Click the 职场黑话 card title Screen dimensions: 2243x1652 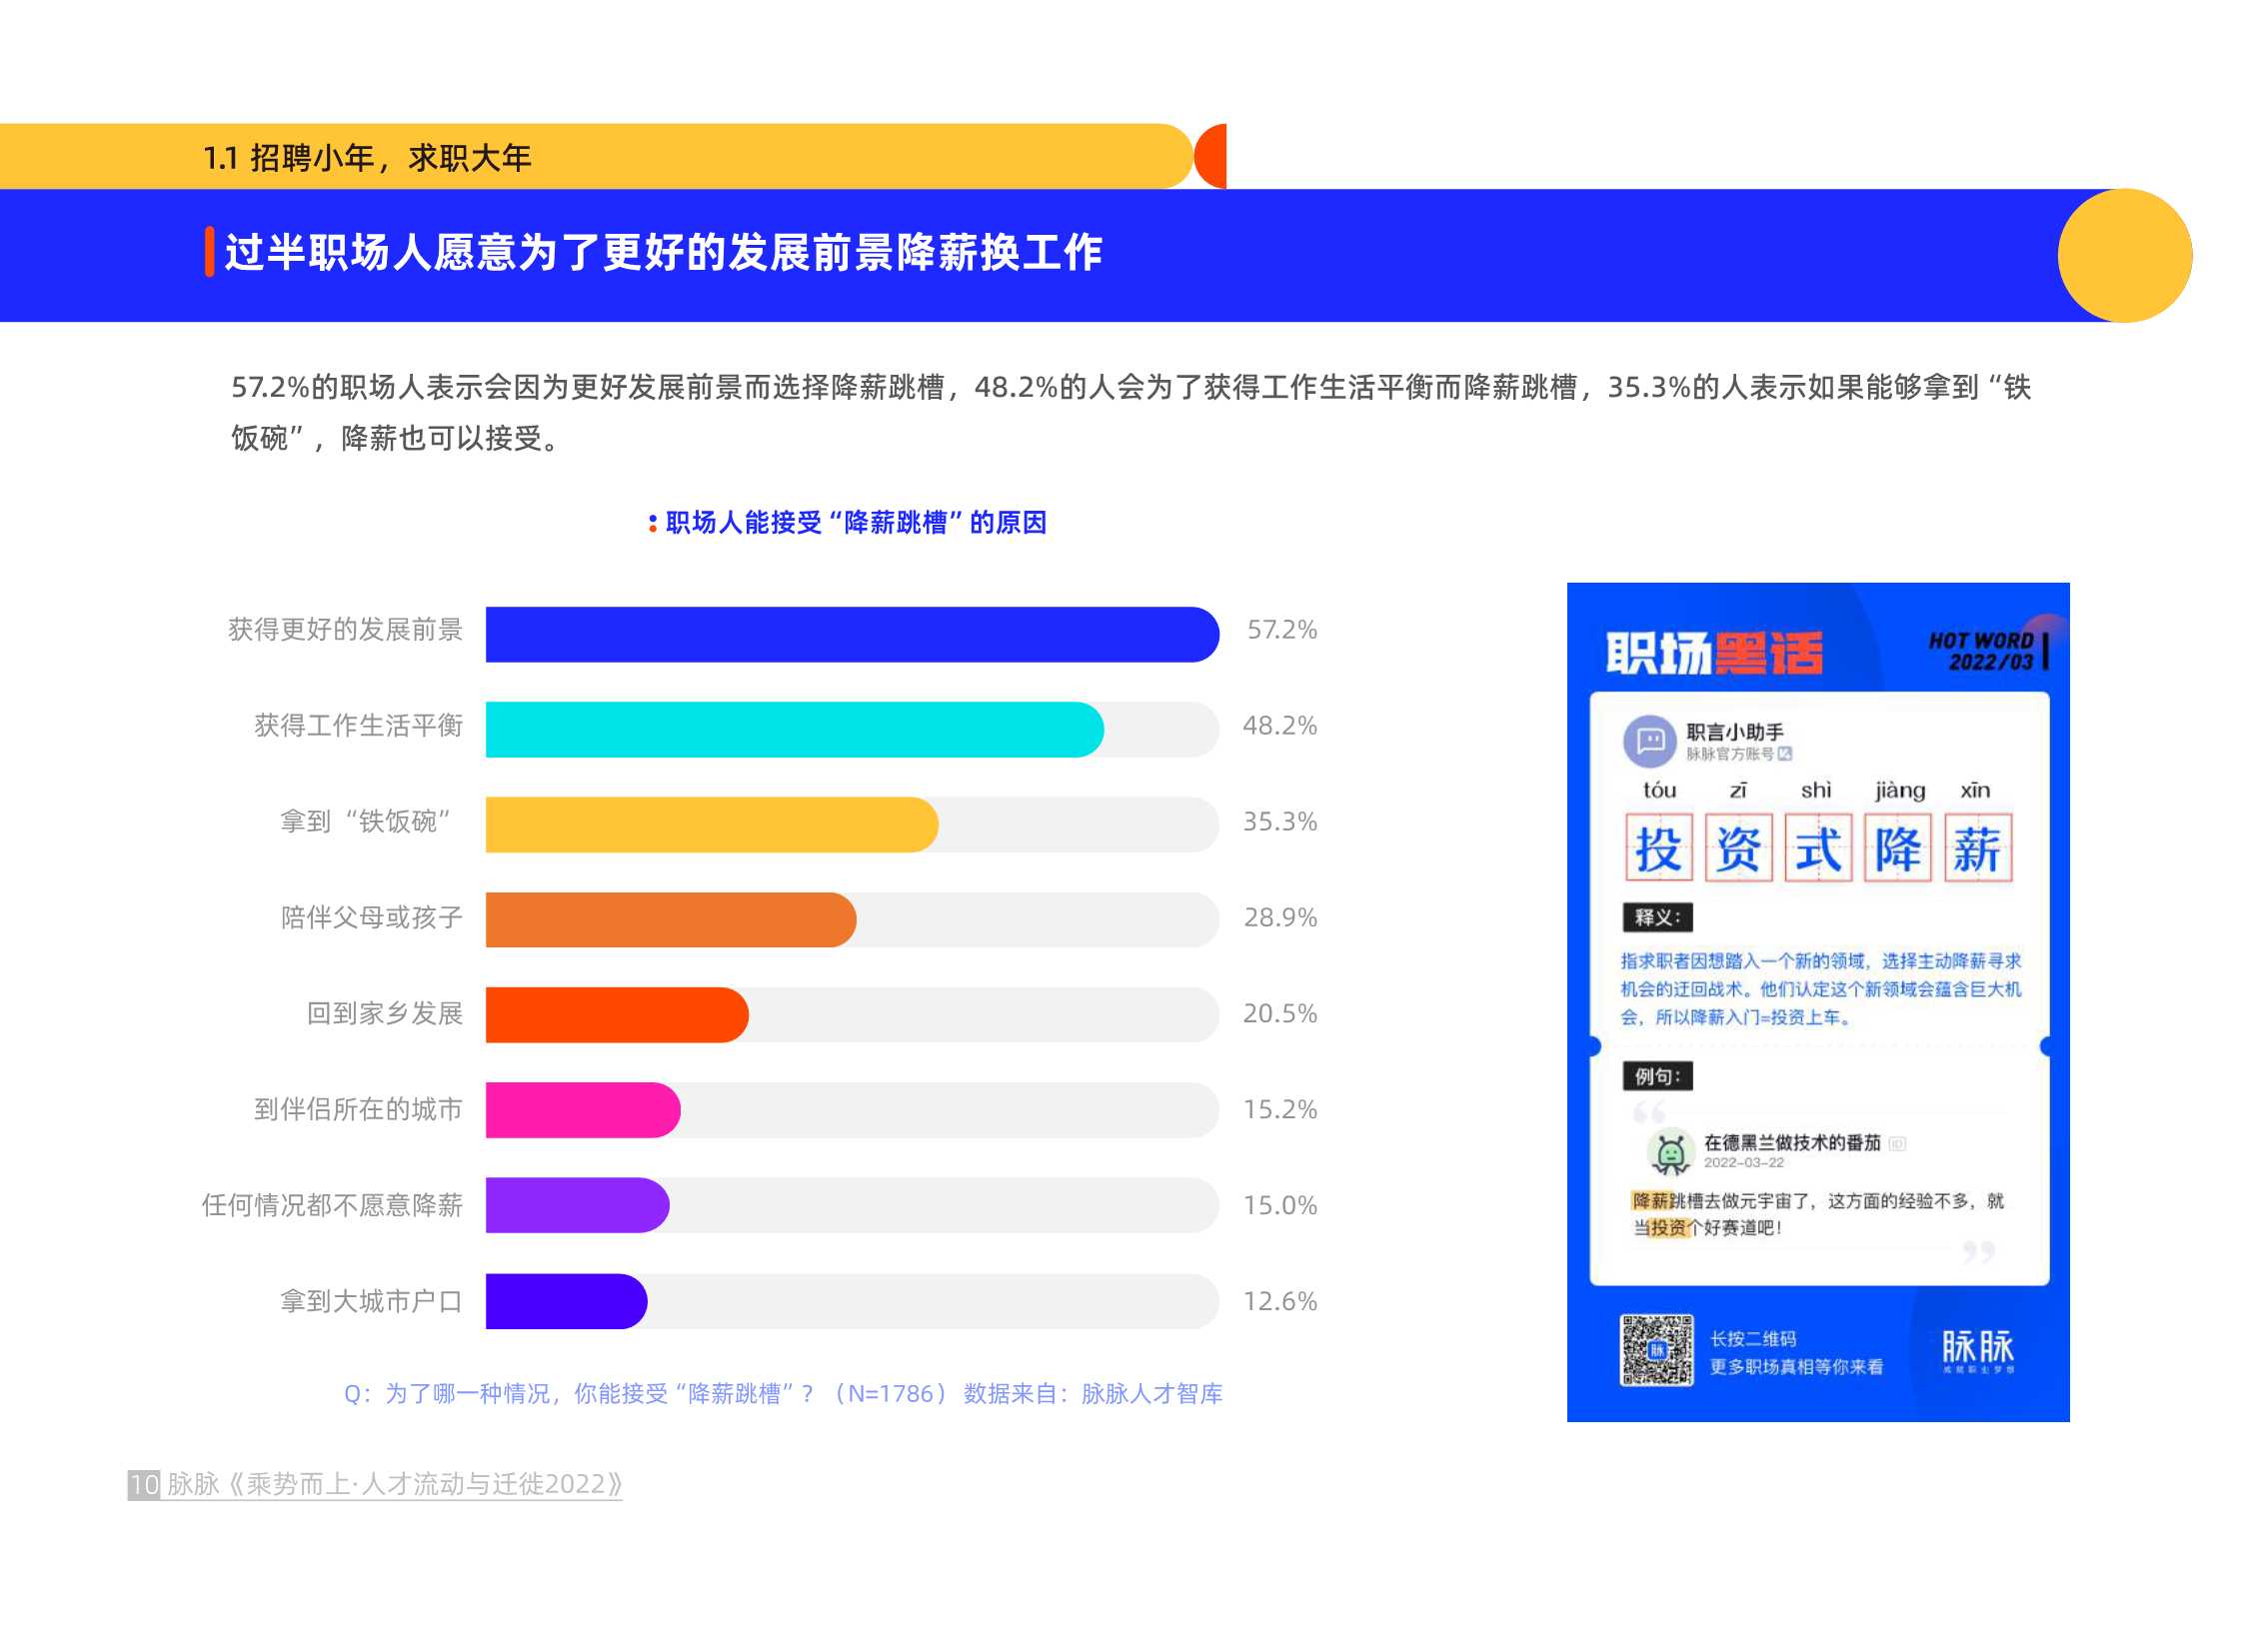[1714, 653]
